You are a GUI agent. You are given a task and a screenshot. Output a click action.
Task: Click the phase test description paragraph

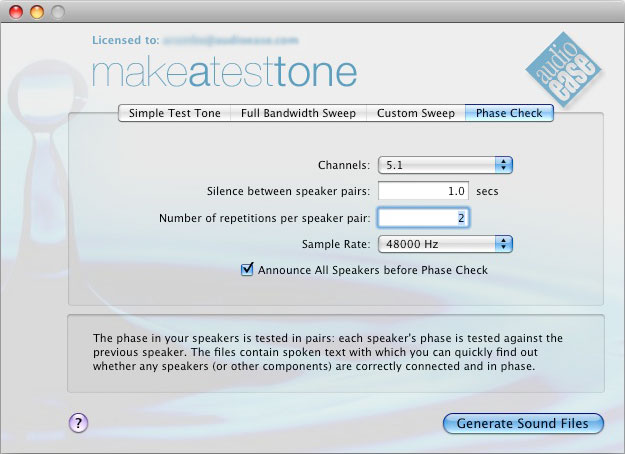pyautogui.click(x=328, y=352)
